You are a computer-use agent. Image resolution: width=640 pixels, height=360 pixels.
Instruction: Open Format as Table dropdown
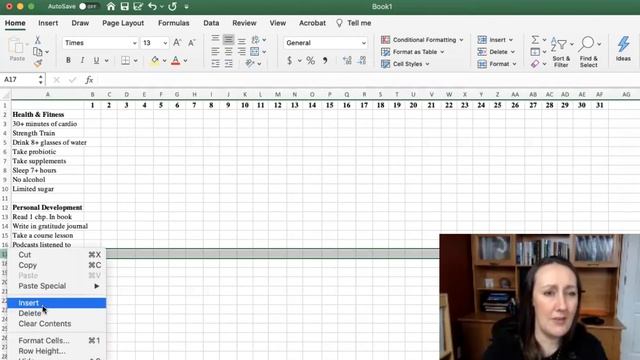coord(412,52)
